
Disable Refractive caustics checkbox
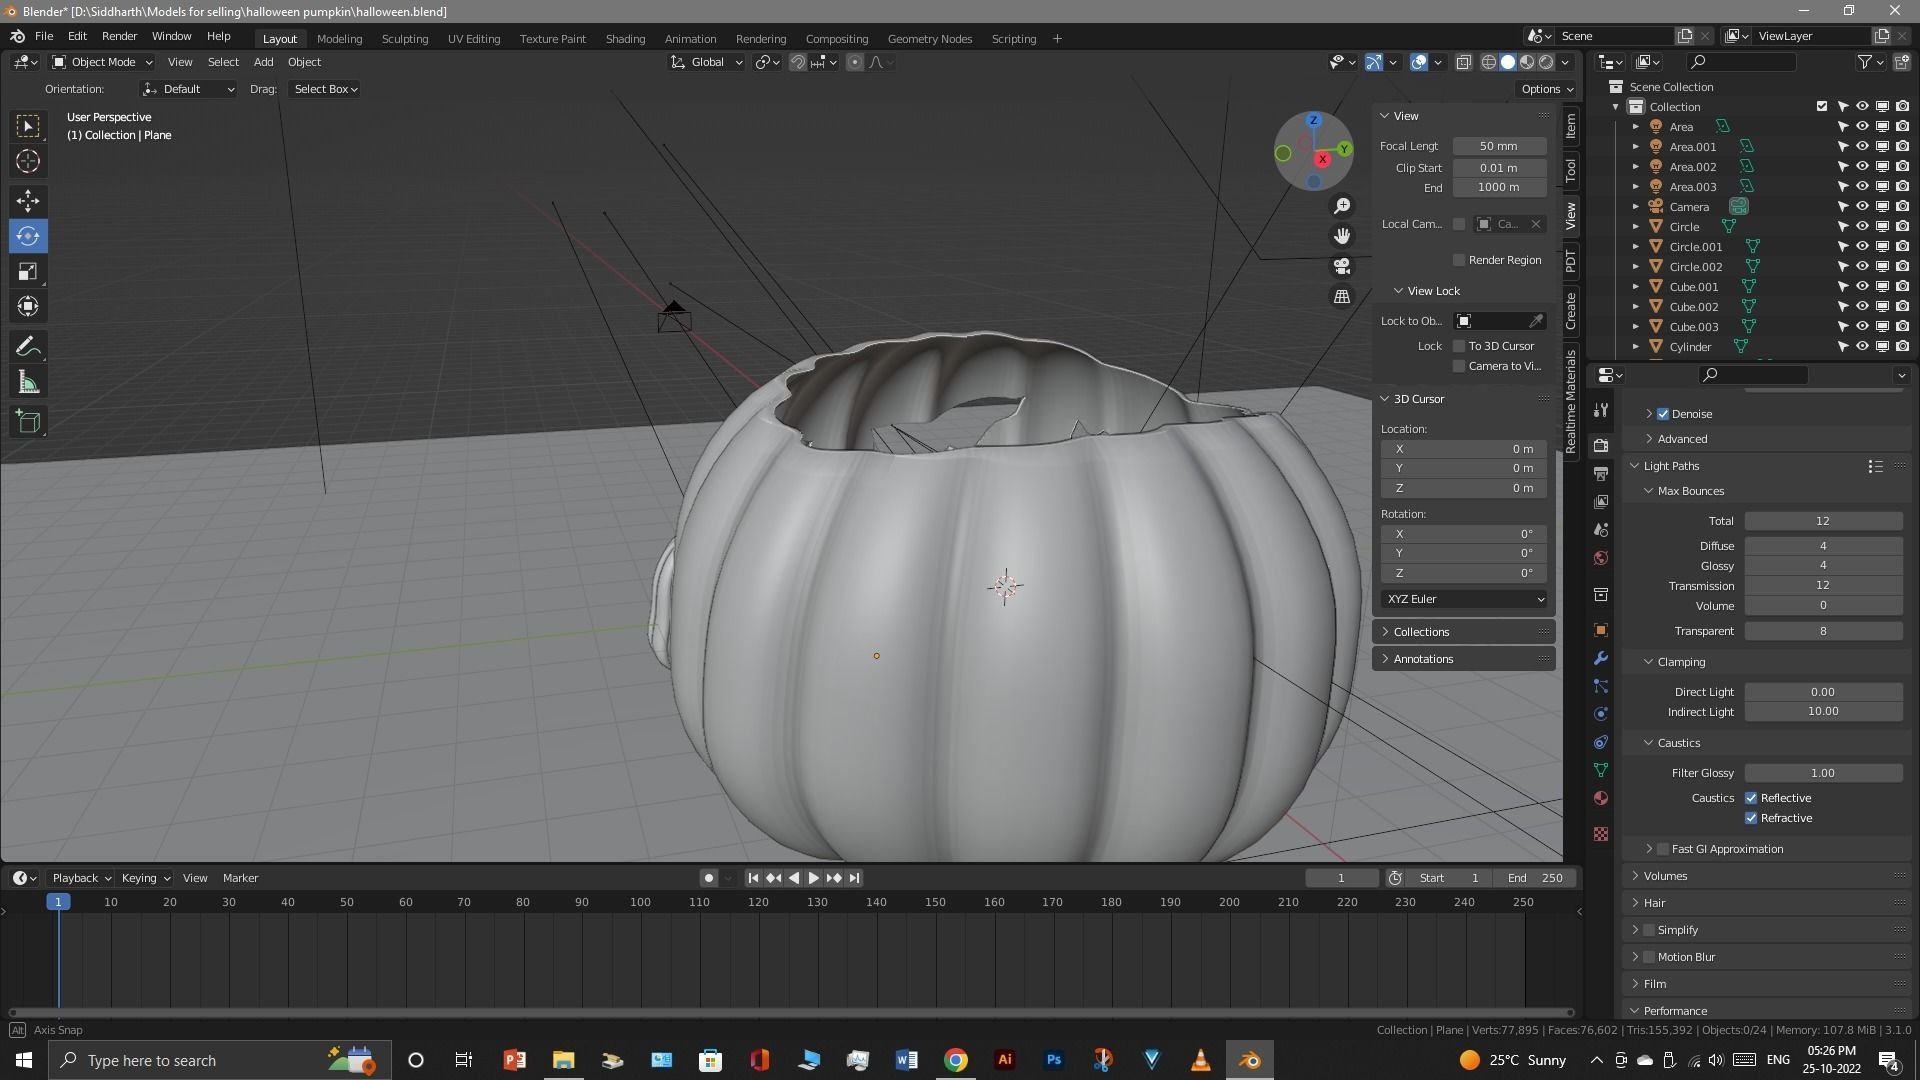1751,818
